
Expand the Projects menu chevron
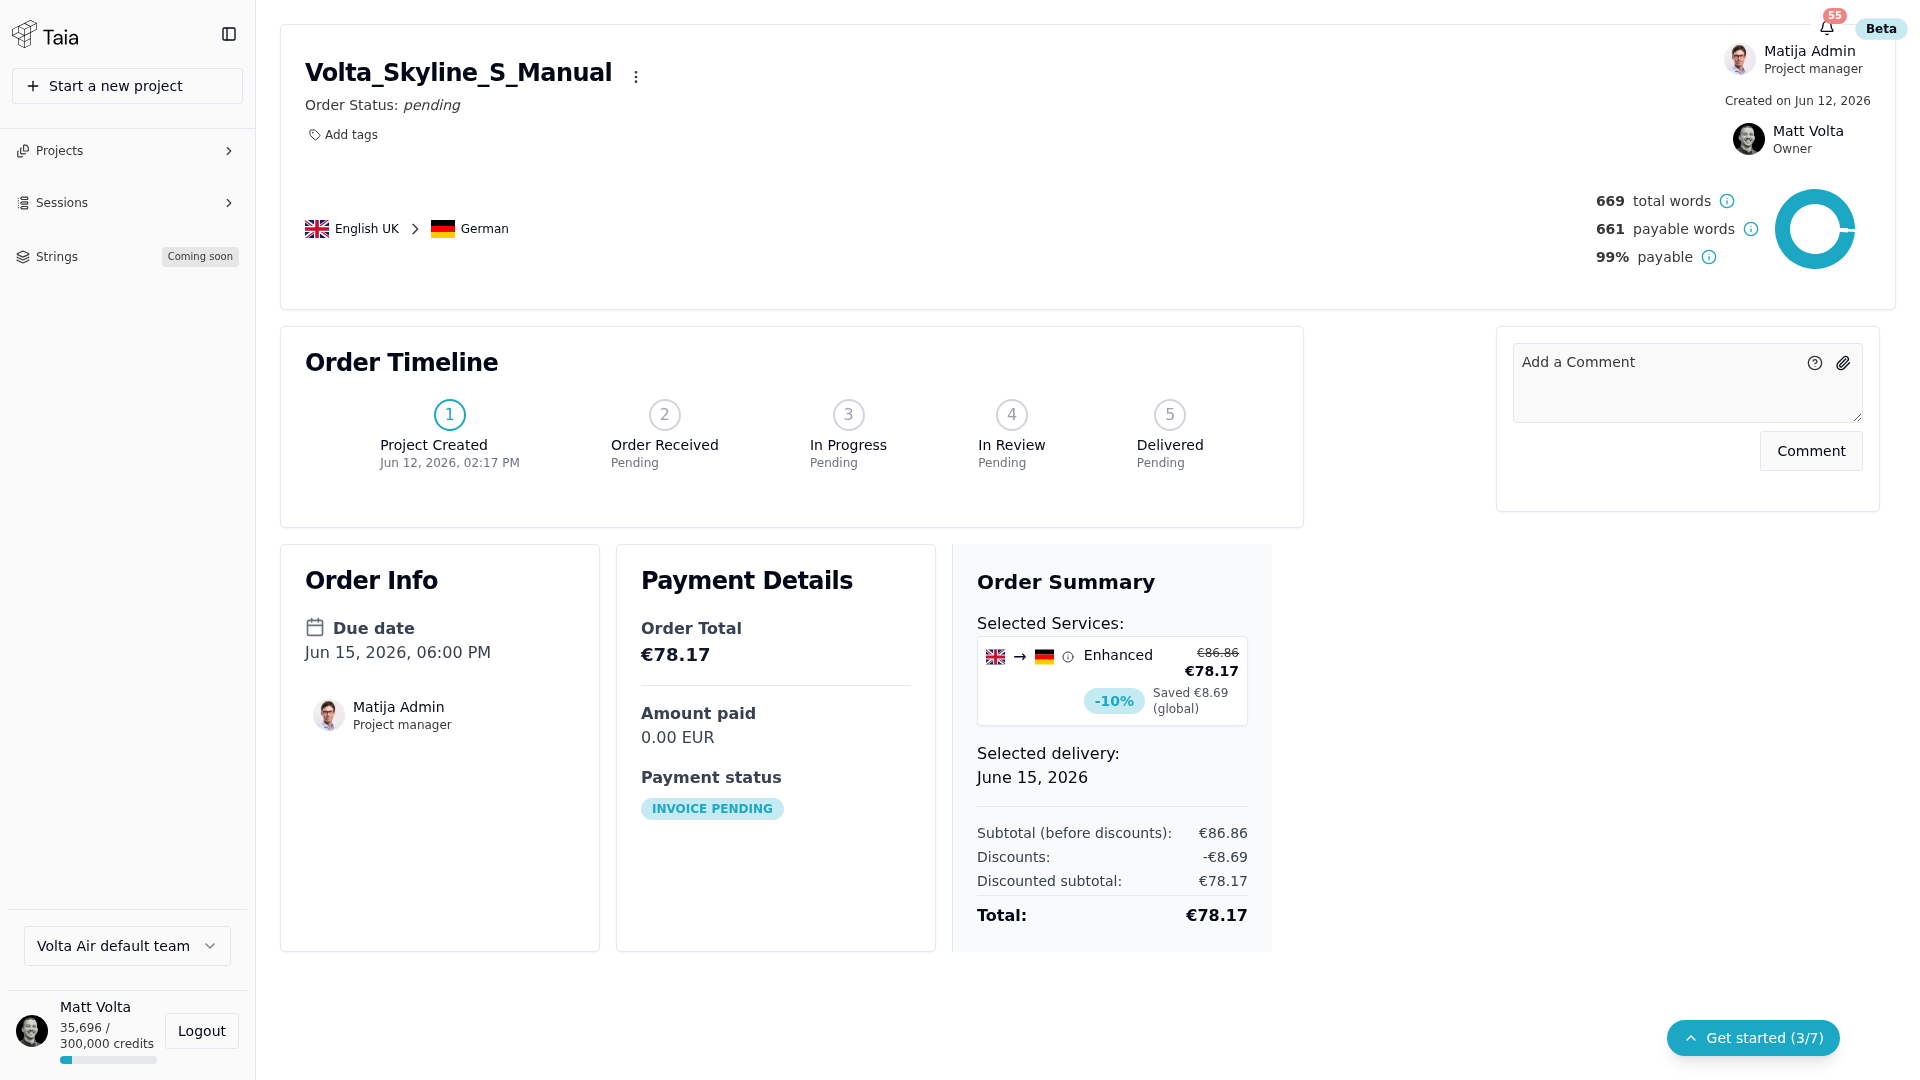tap(229, 151)
